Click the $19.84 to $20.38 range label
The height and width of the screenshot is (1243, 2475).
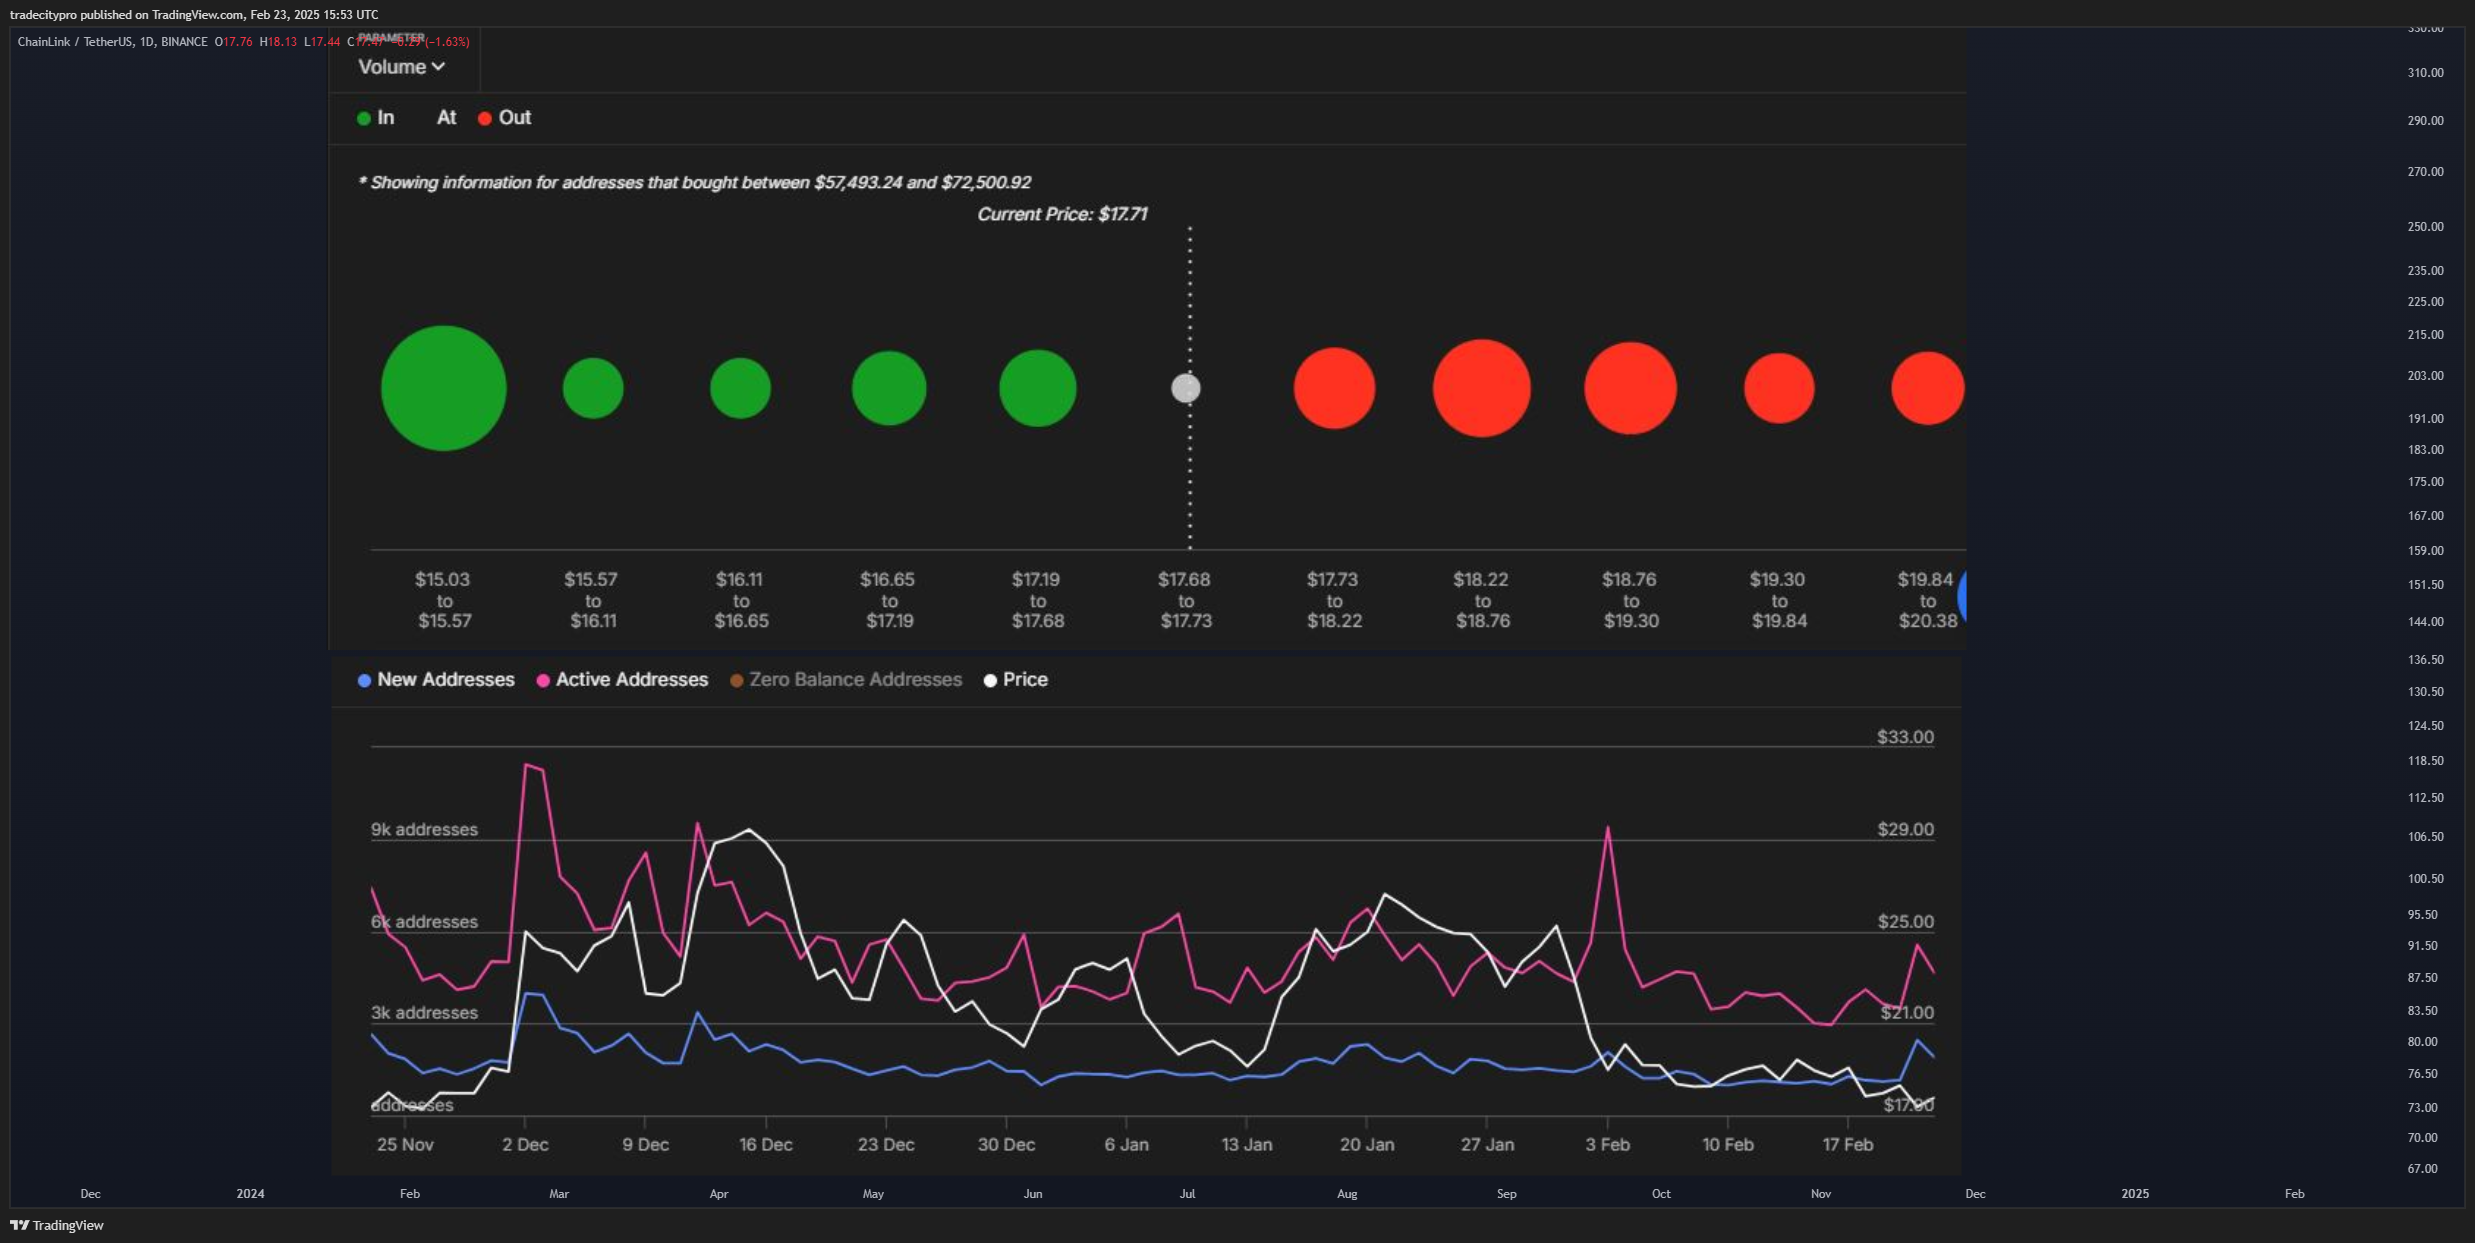pyautogui.click(x=1928, y=600)
